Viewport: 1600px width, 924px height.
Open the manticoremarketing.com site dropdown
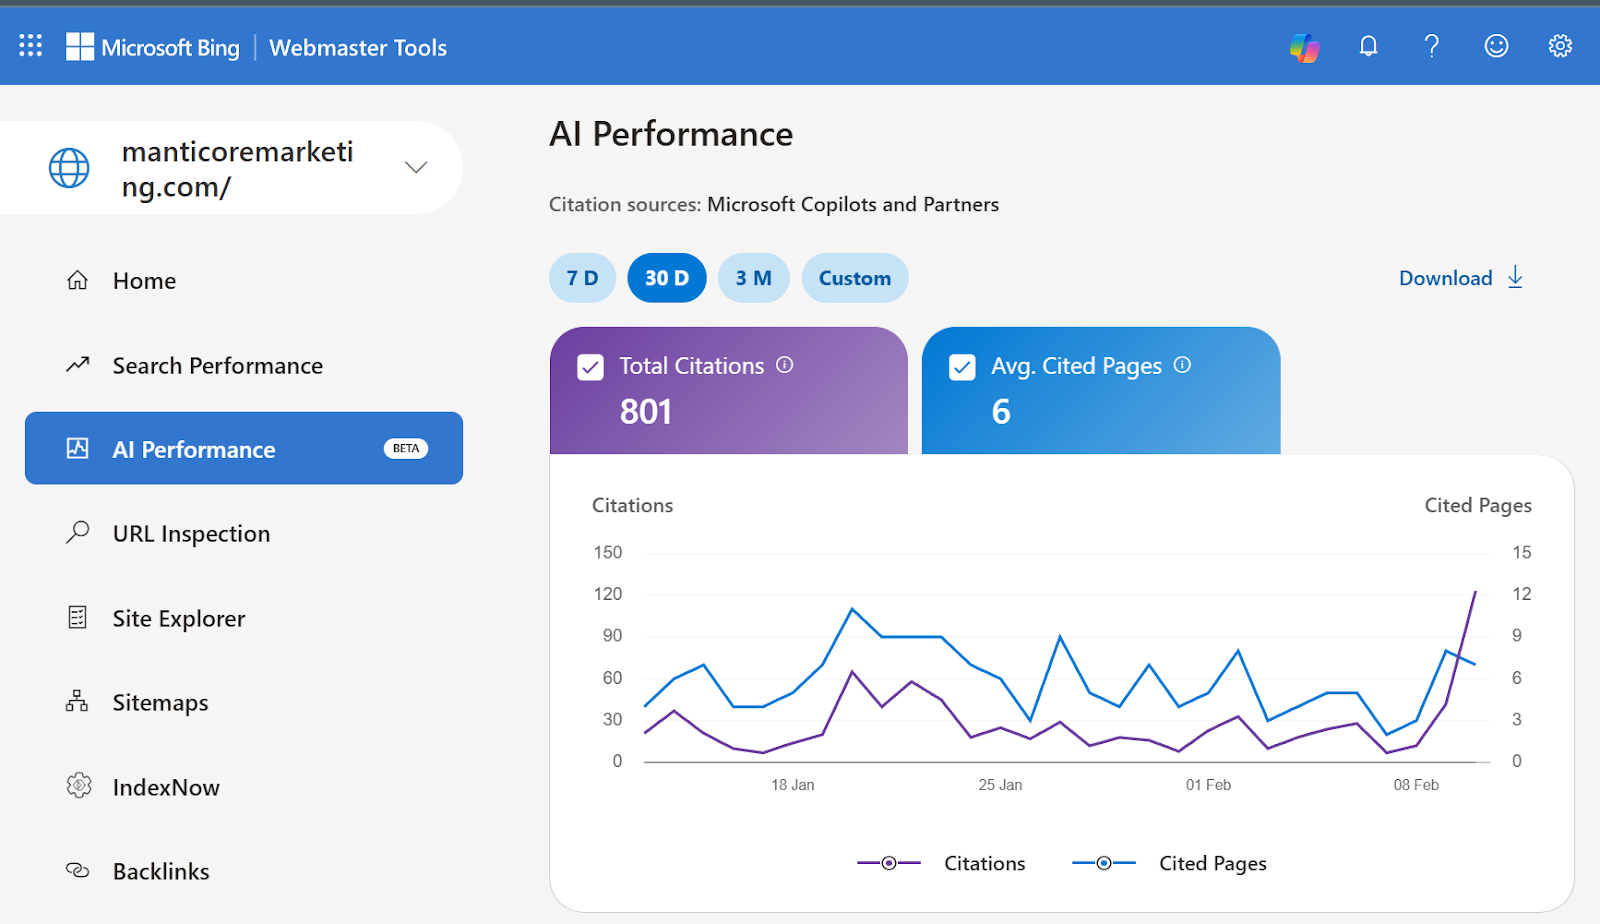pyautogui.click(x=231, y=168)
